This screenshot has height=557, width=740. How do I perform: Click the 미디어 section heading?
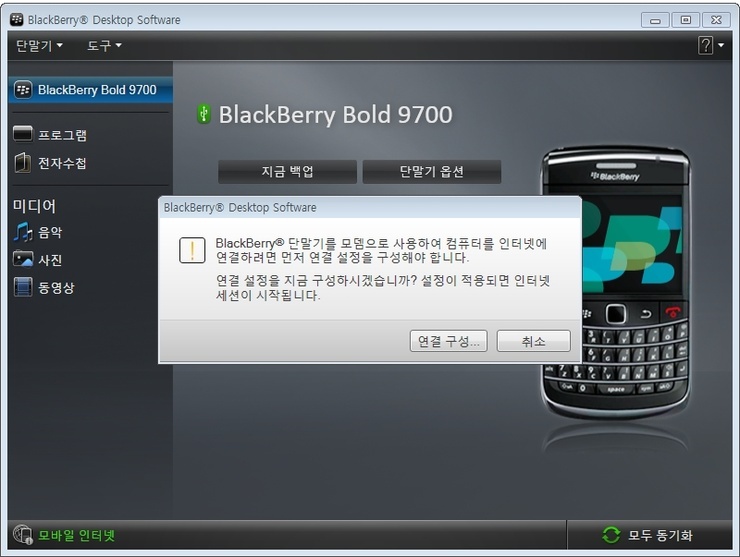34,206
